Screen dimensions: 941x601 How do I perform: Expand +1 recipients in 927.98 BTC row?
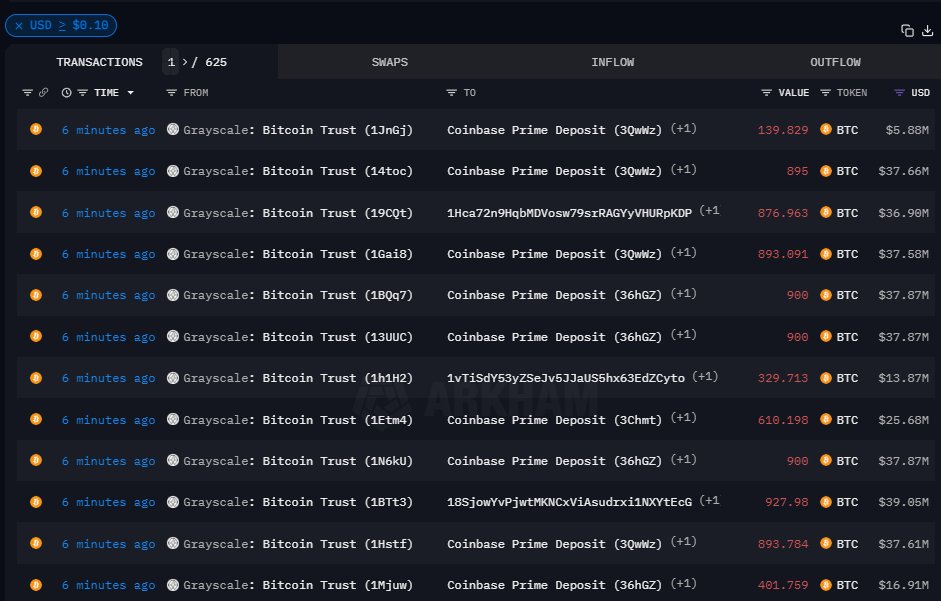coord(709,501)
